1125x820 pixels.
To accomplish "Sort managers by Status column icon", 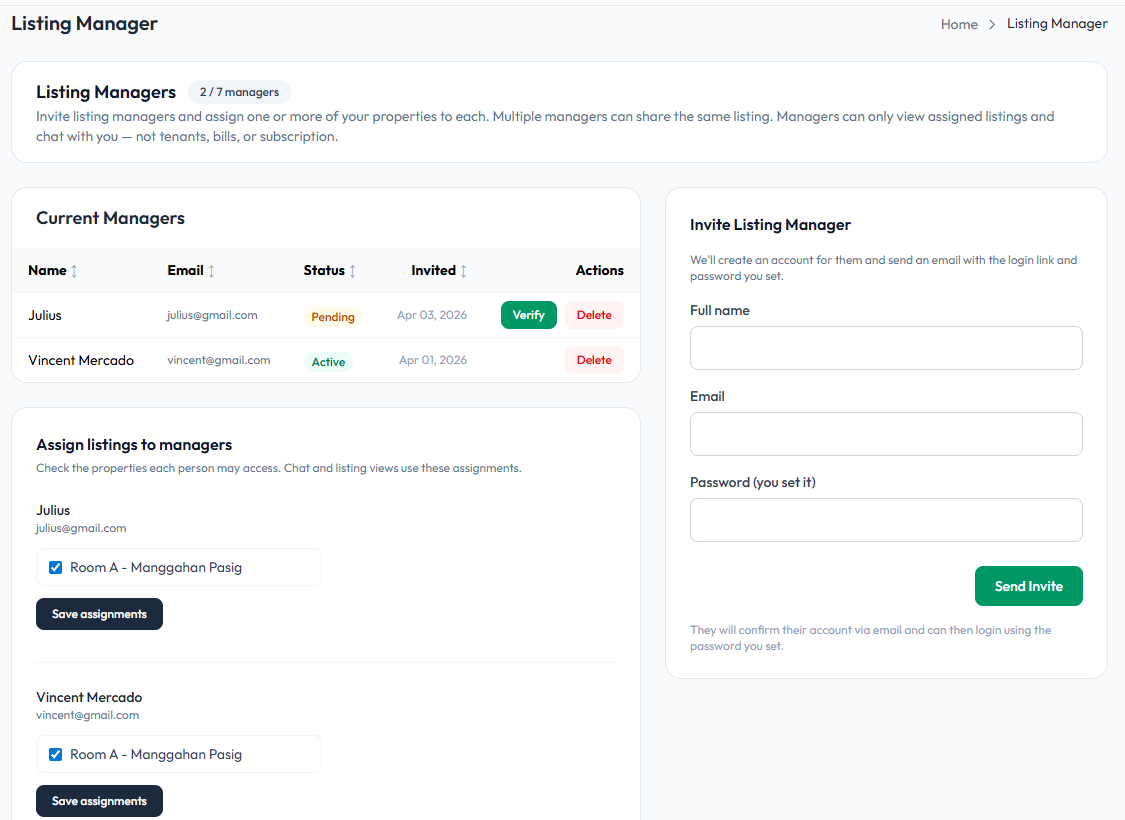I will (353, 271).
